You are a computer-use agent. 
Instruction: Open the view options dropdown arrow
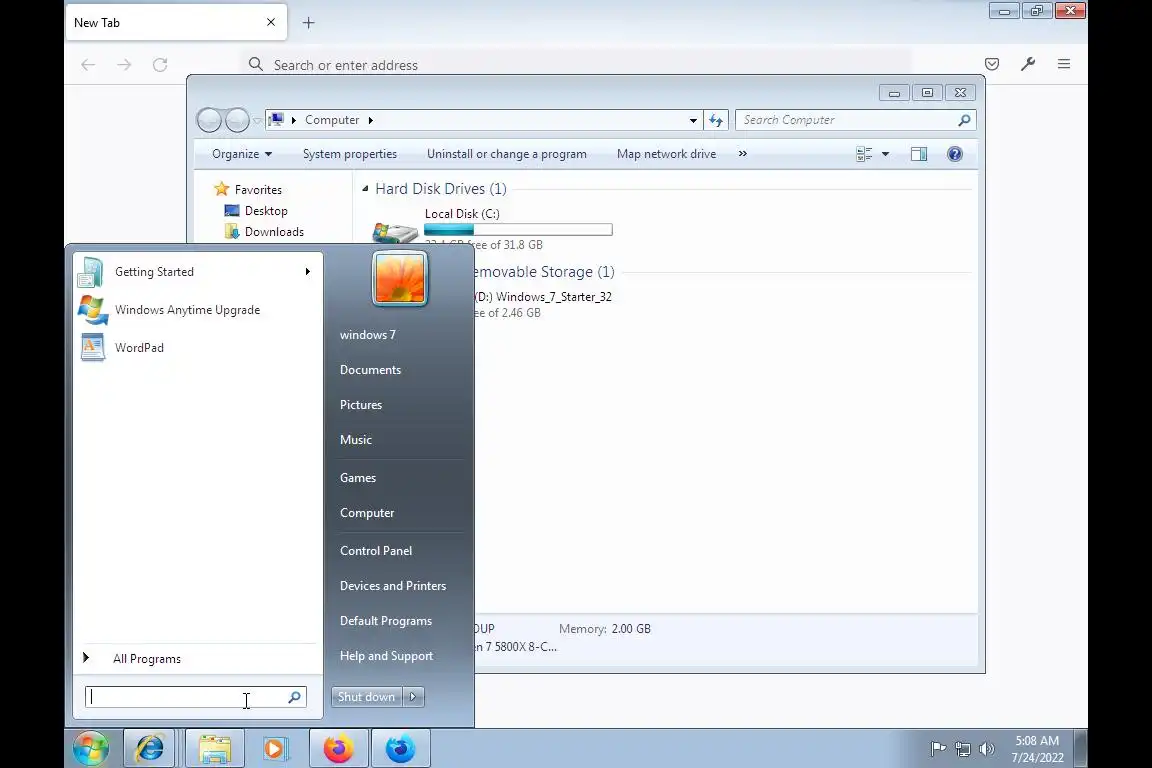[885, 154]
